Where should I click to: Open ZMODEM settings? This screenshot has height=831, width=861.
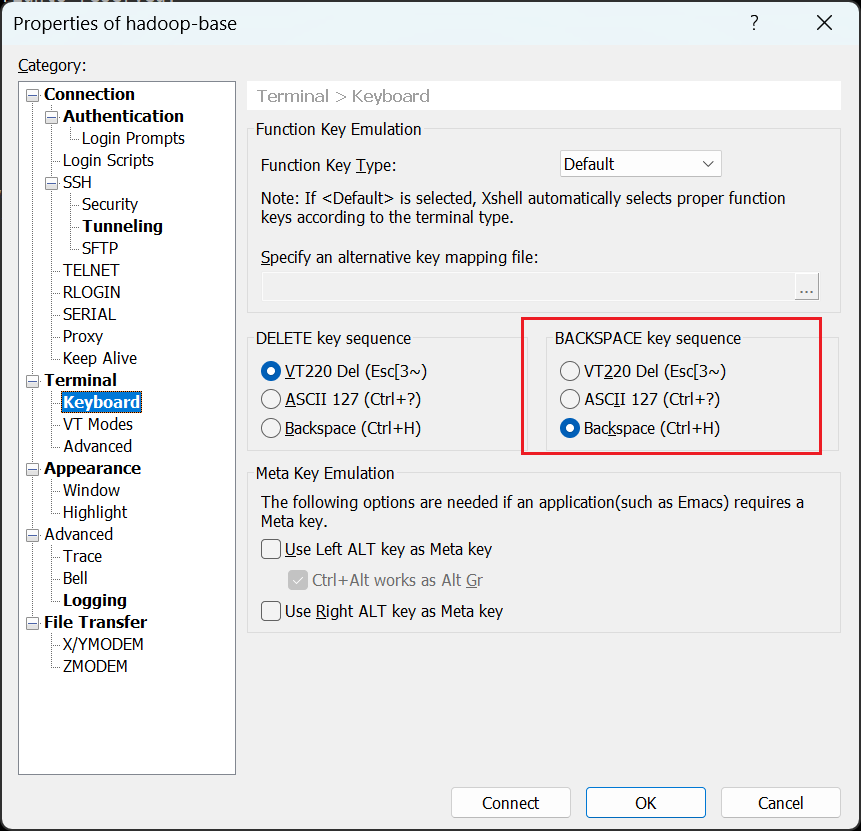[95, 666]
